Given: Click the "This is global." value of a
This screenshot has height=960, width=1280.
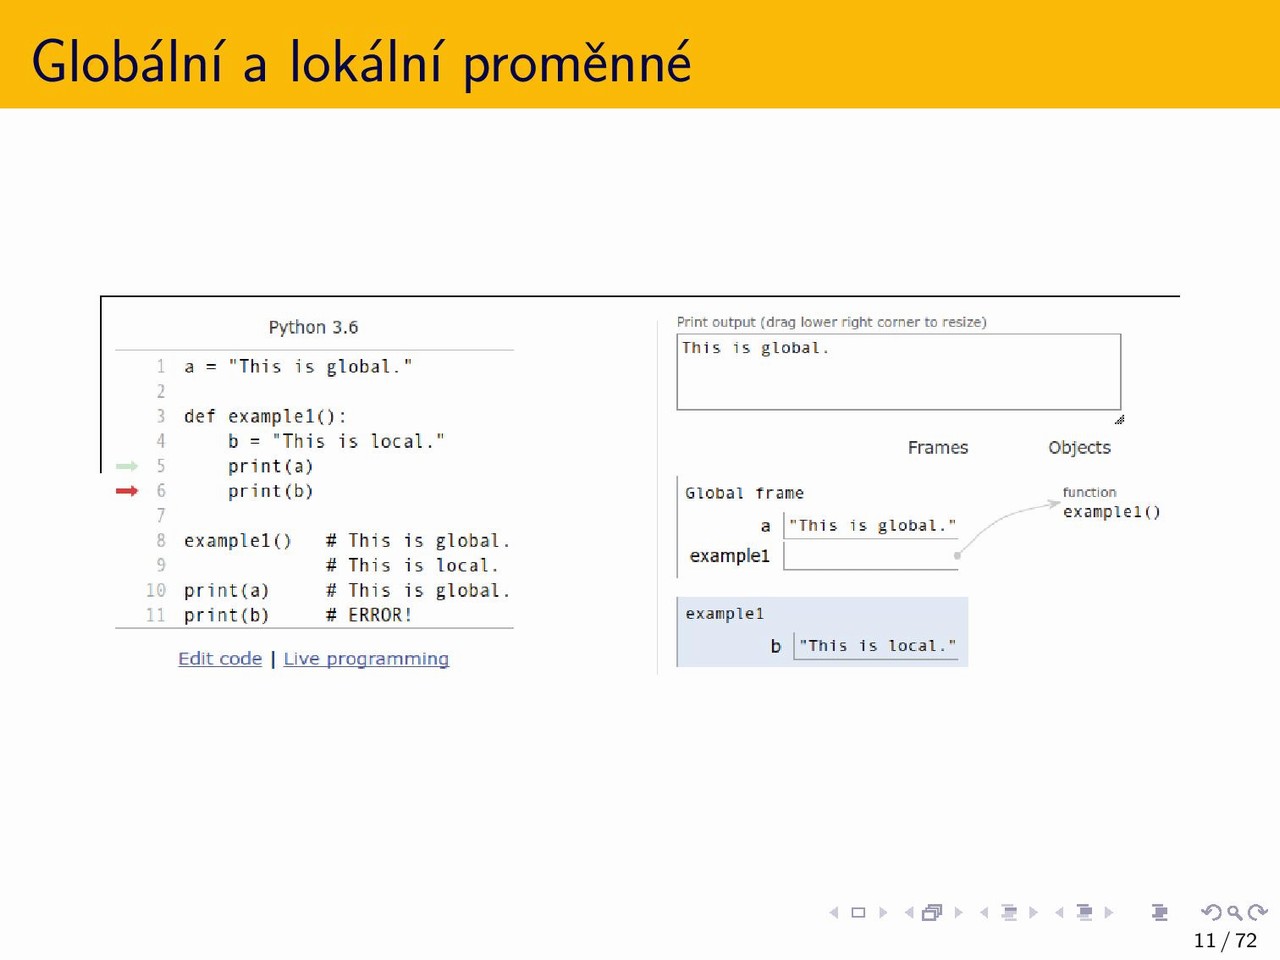Looking at the screenshot, I should [x=872, y=526].
